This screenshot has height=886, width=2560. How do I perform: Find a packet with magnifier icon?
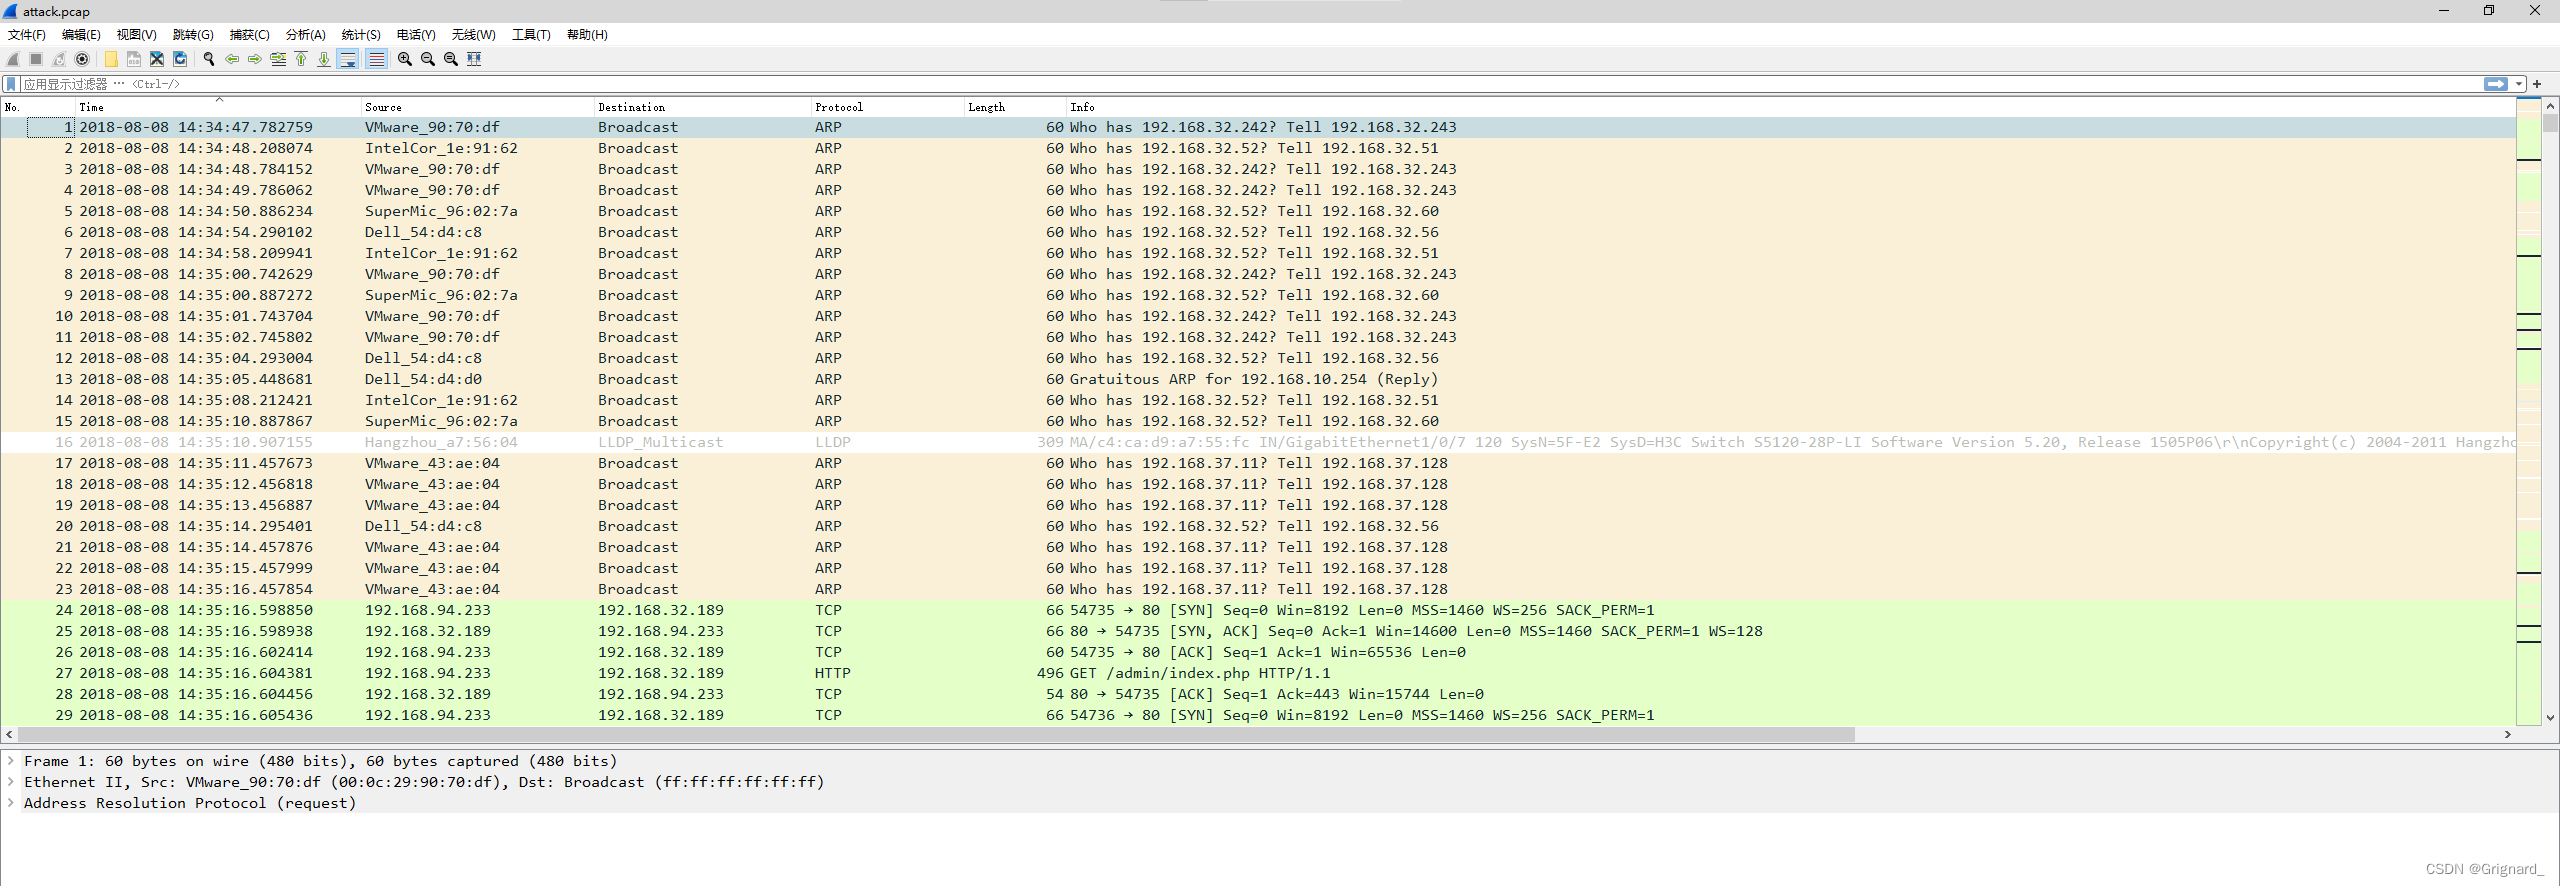click(209, 59)
